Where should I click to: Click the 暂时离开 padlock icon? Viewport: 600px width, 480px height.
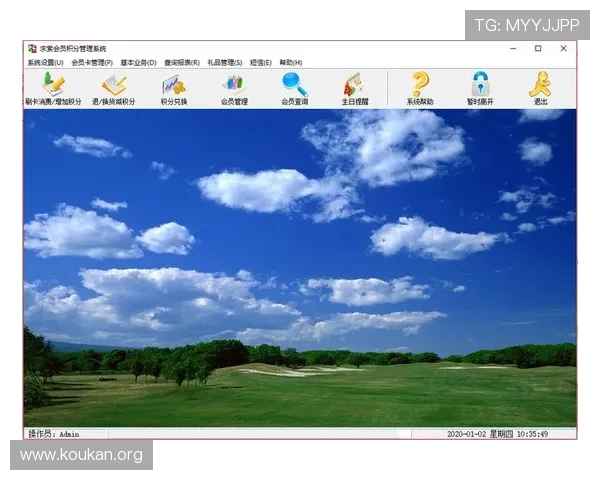click(x=480, y=88)
